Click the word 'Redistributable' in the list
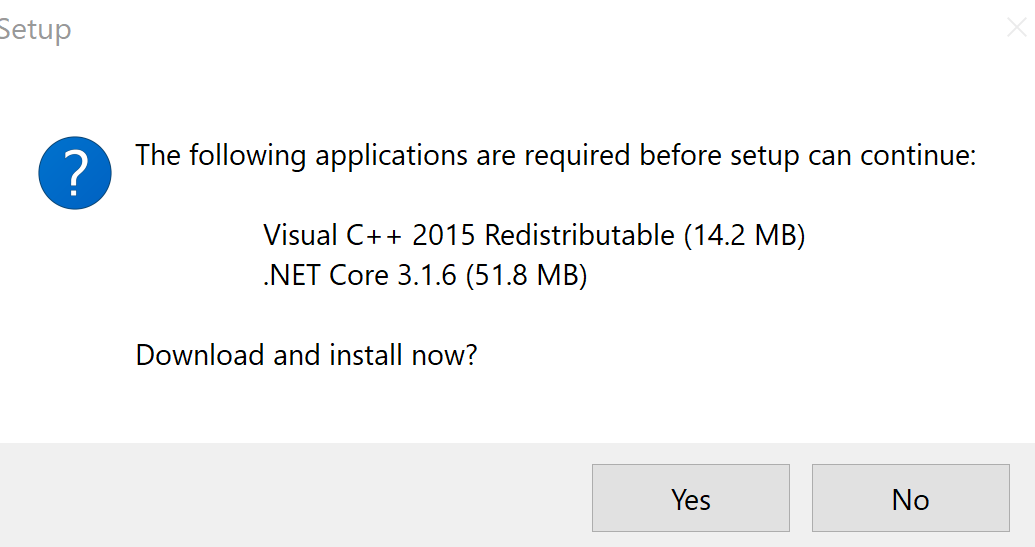The width and height of the screenshot is (1035, 547). pos(580,235)
